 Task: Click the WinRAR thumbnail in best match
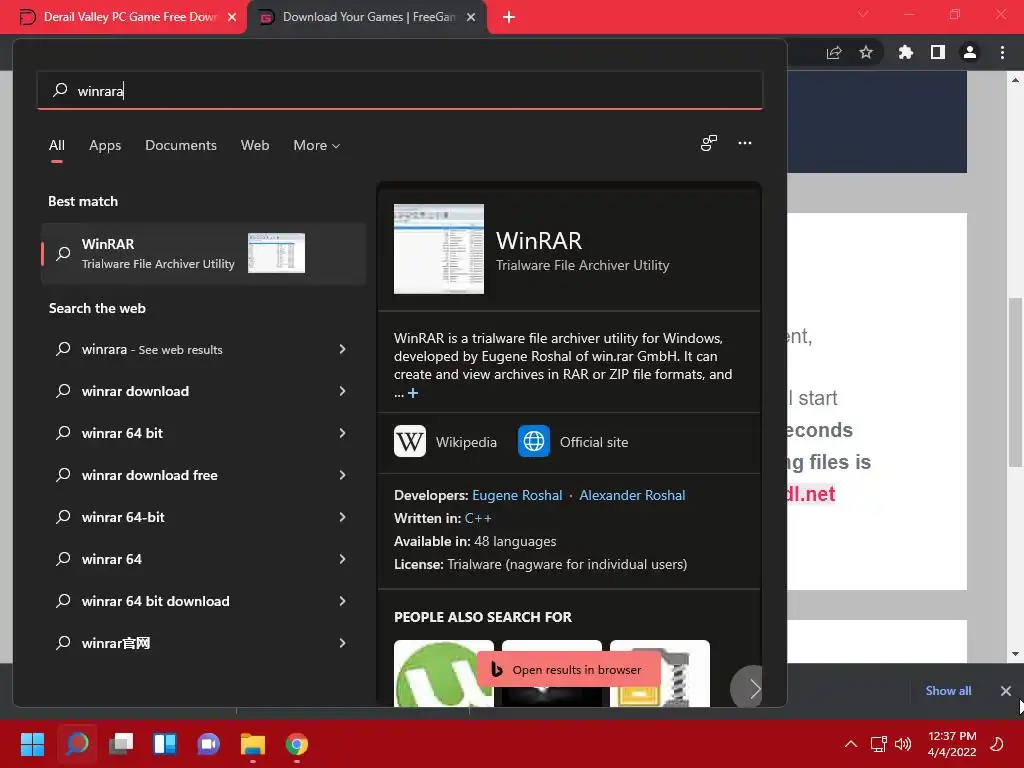[276, 253]
